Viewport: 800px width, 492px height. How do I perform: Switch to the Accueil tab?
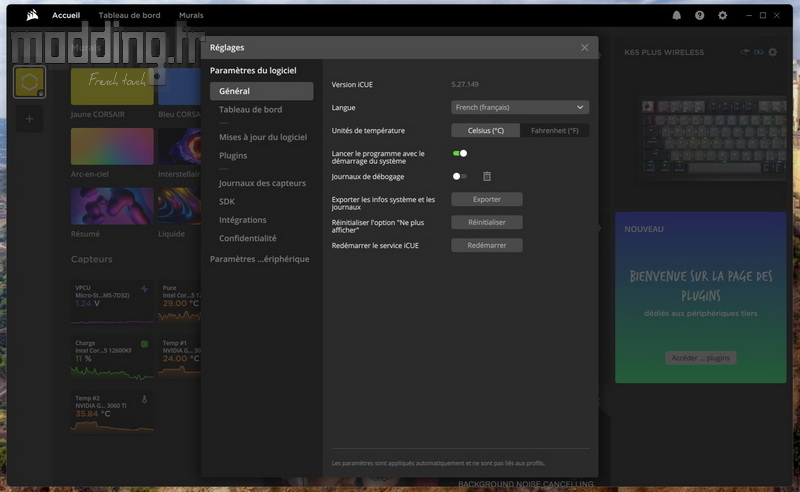coord(66,15)
